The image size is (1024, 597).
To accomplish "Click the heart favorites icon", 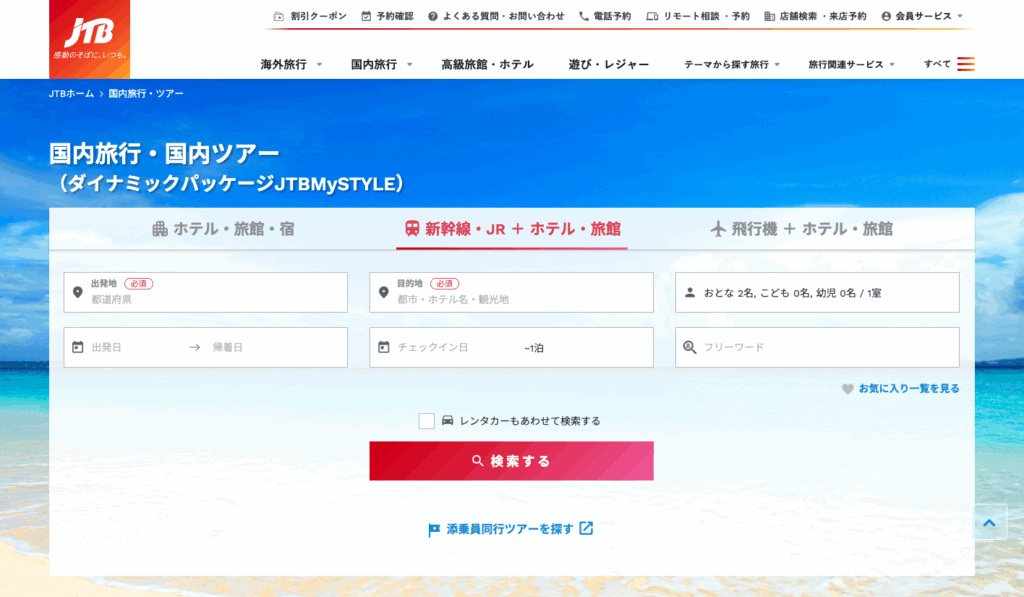I will click(848, 389).
